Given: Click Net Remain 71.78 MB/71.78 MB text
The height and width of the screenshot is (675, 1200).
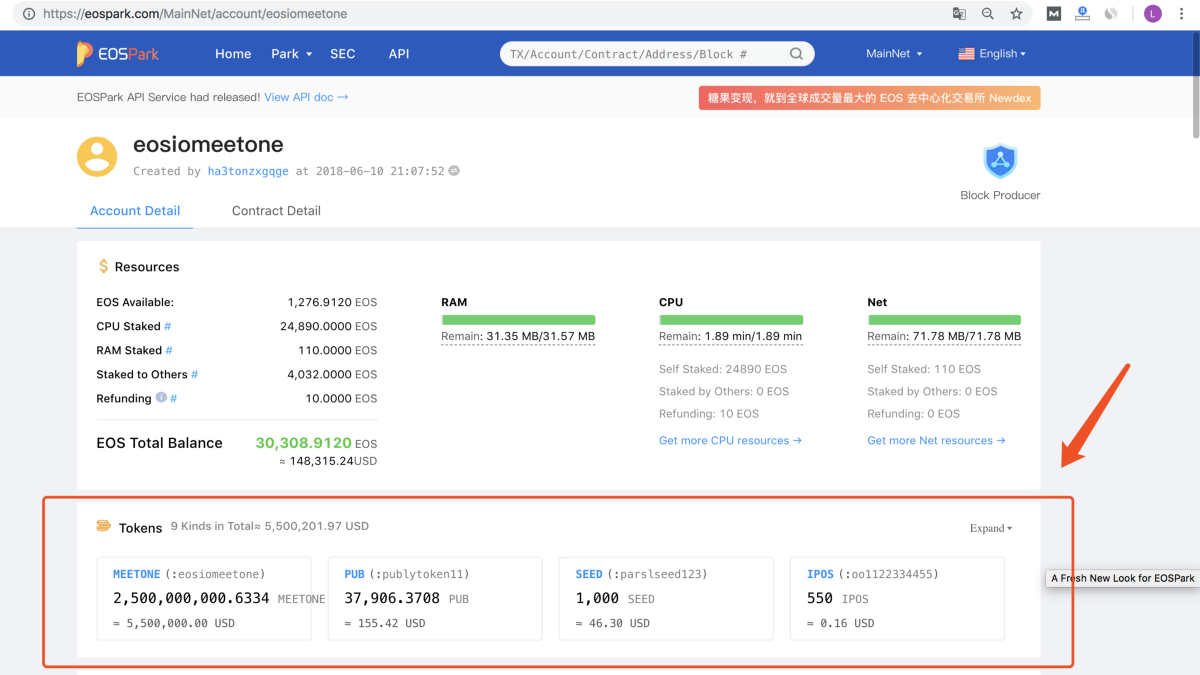Looking at the screenshot, I should point(944,336).
